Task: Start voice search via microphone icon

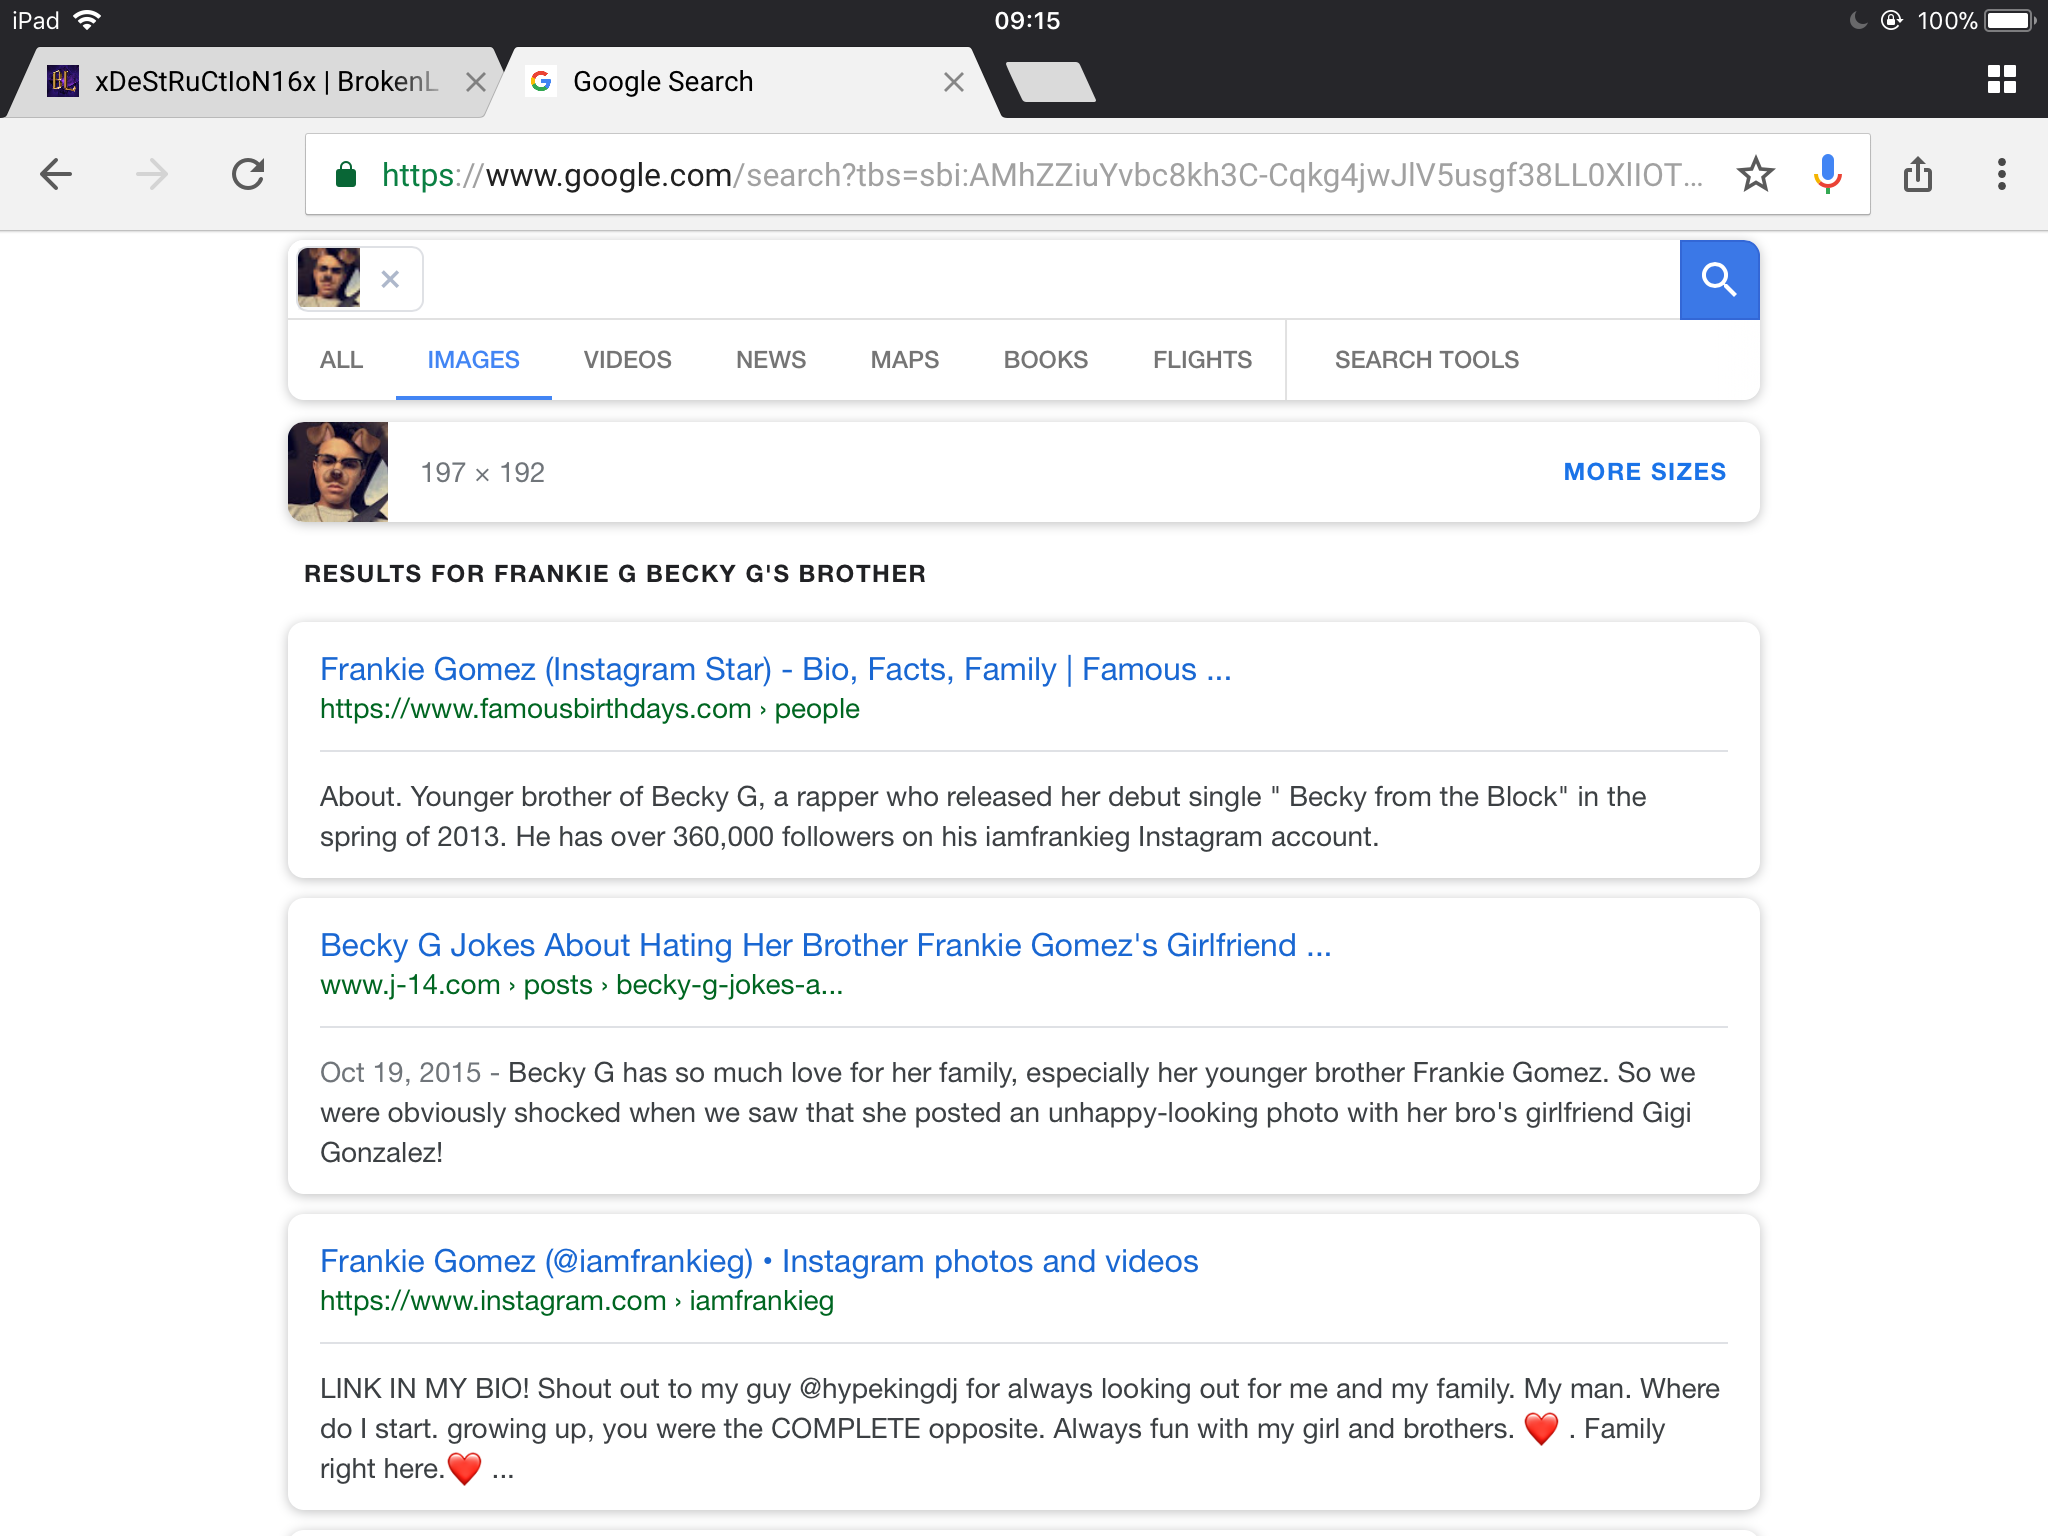Action: click(1827, 174)
